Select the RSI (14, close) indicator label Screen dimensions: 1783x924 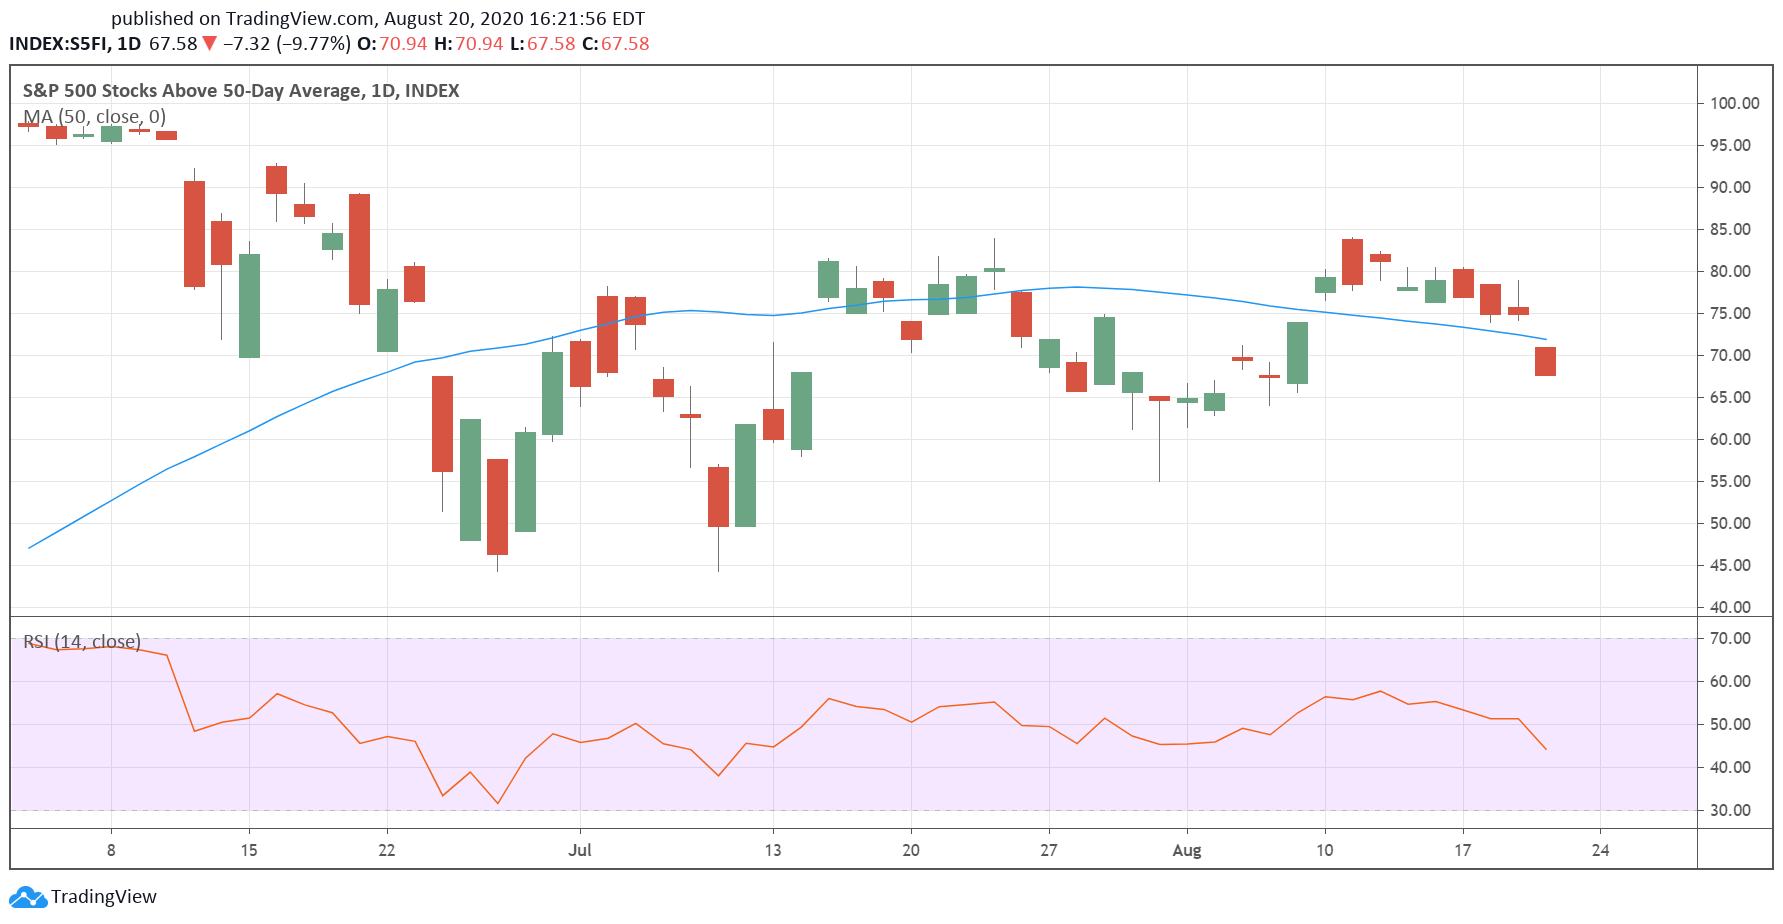click(82, 642)
